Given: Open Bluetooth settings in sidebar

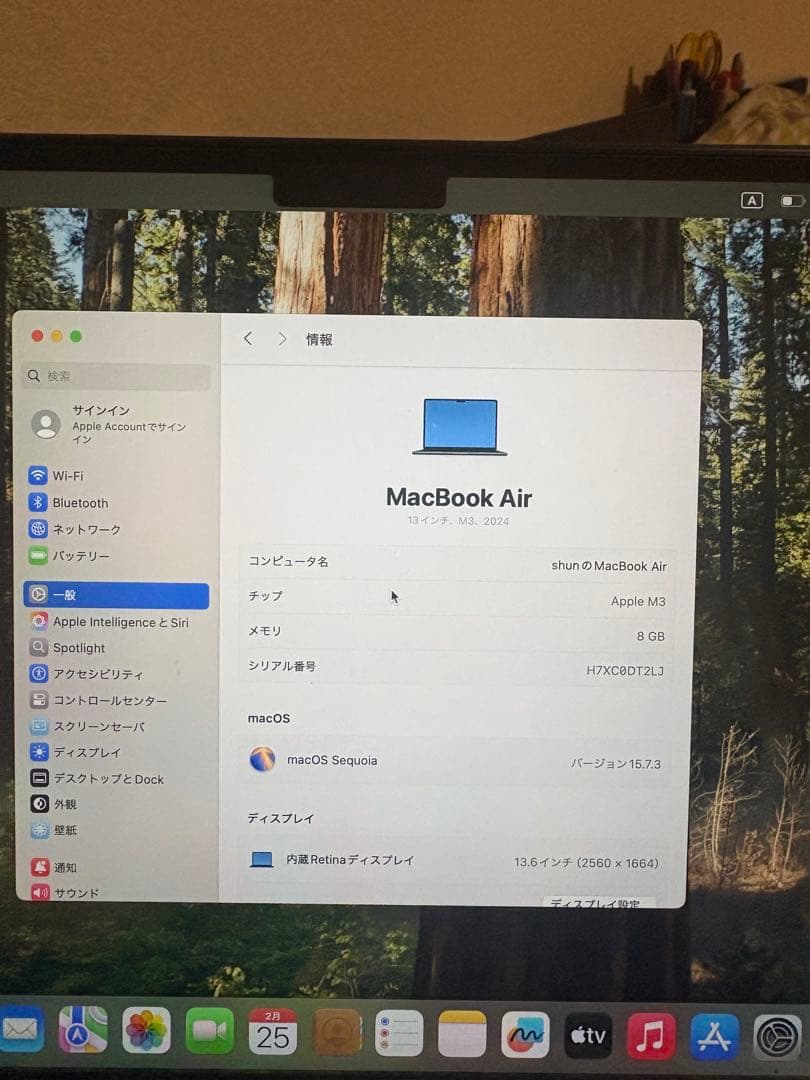Looking at the screenshot, I should click(116, 503).
